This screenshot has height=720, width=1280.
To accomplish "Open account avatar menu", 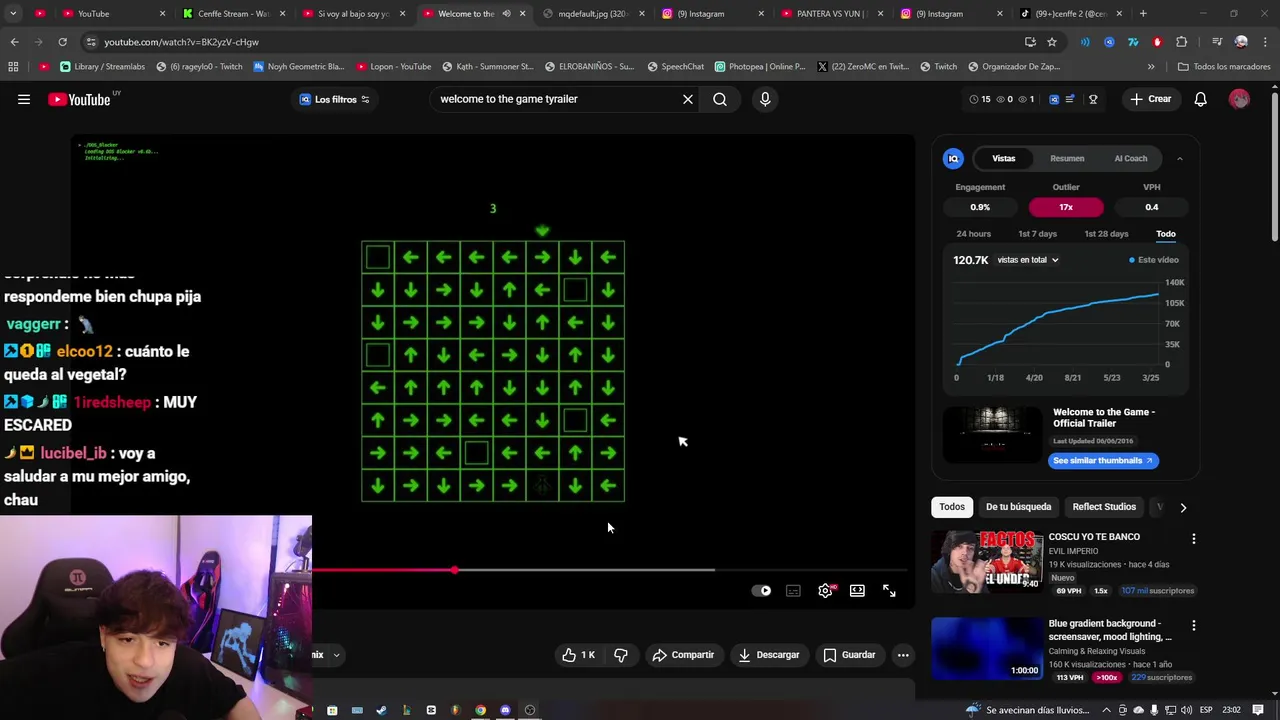I will point(1239,99).
